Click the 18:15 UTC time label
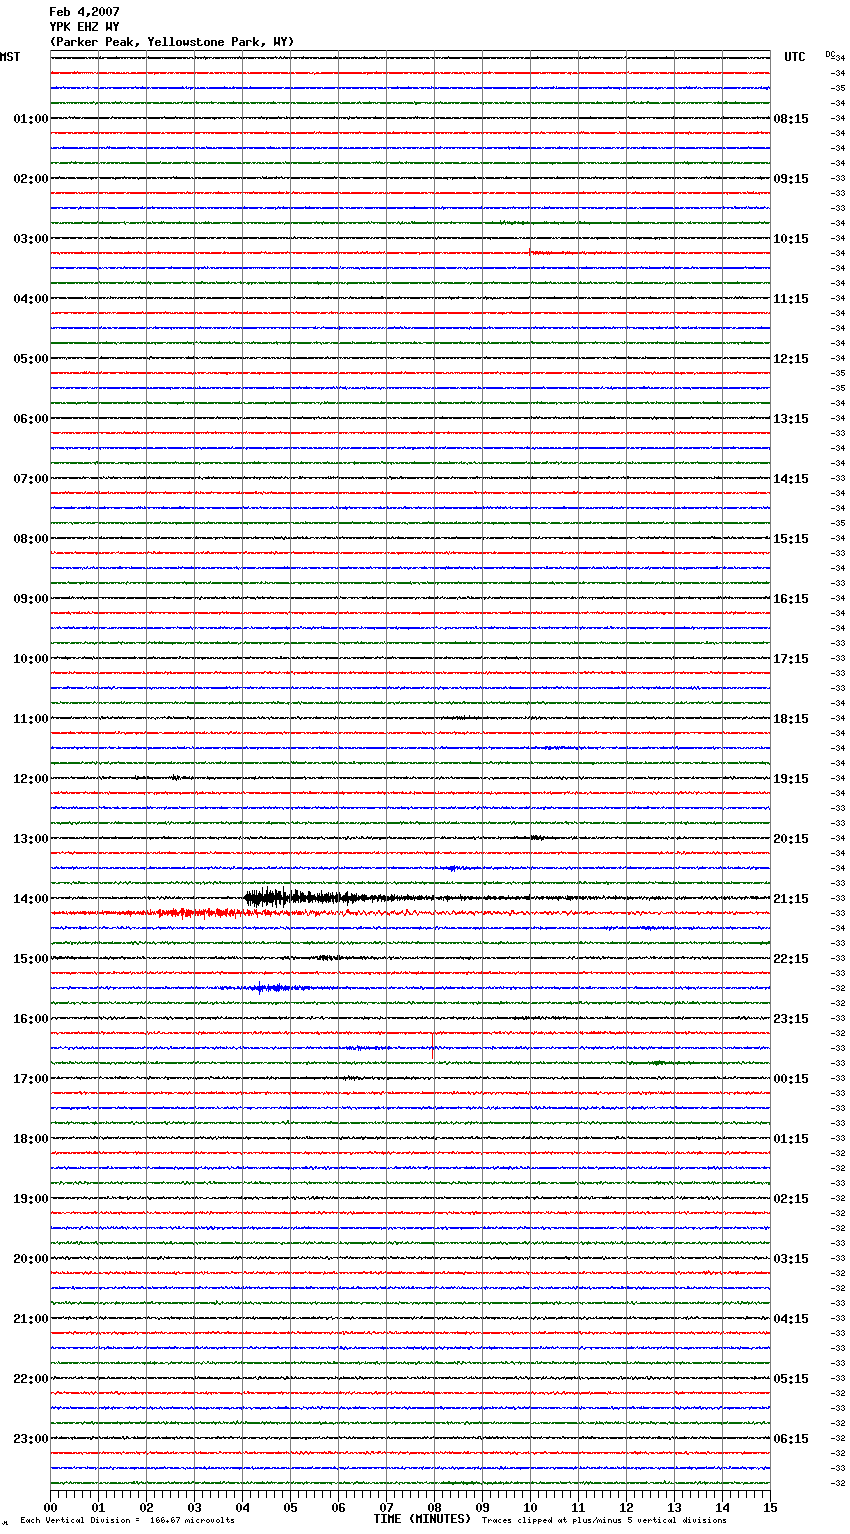850x1534 pixels. [791, 719]
